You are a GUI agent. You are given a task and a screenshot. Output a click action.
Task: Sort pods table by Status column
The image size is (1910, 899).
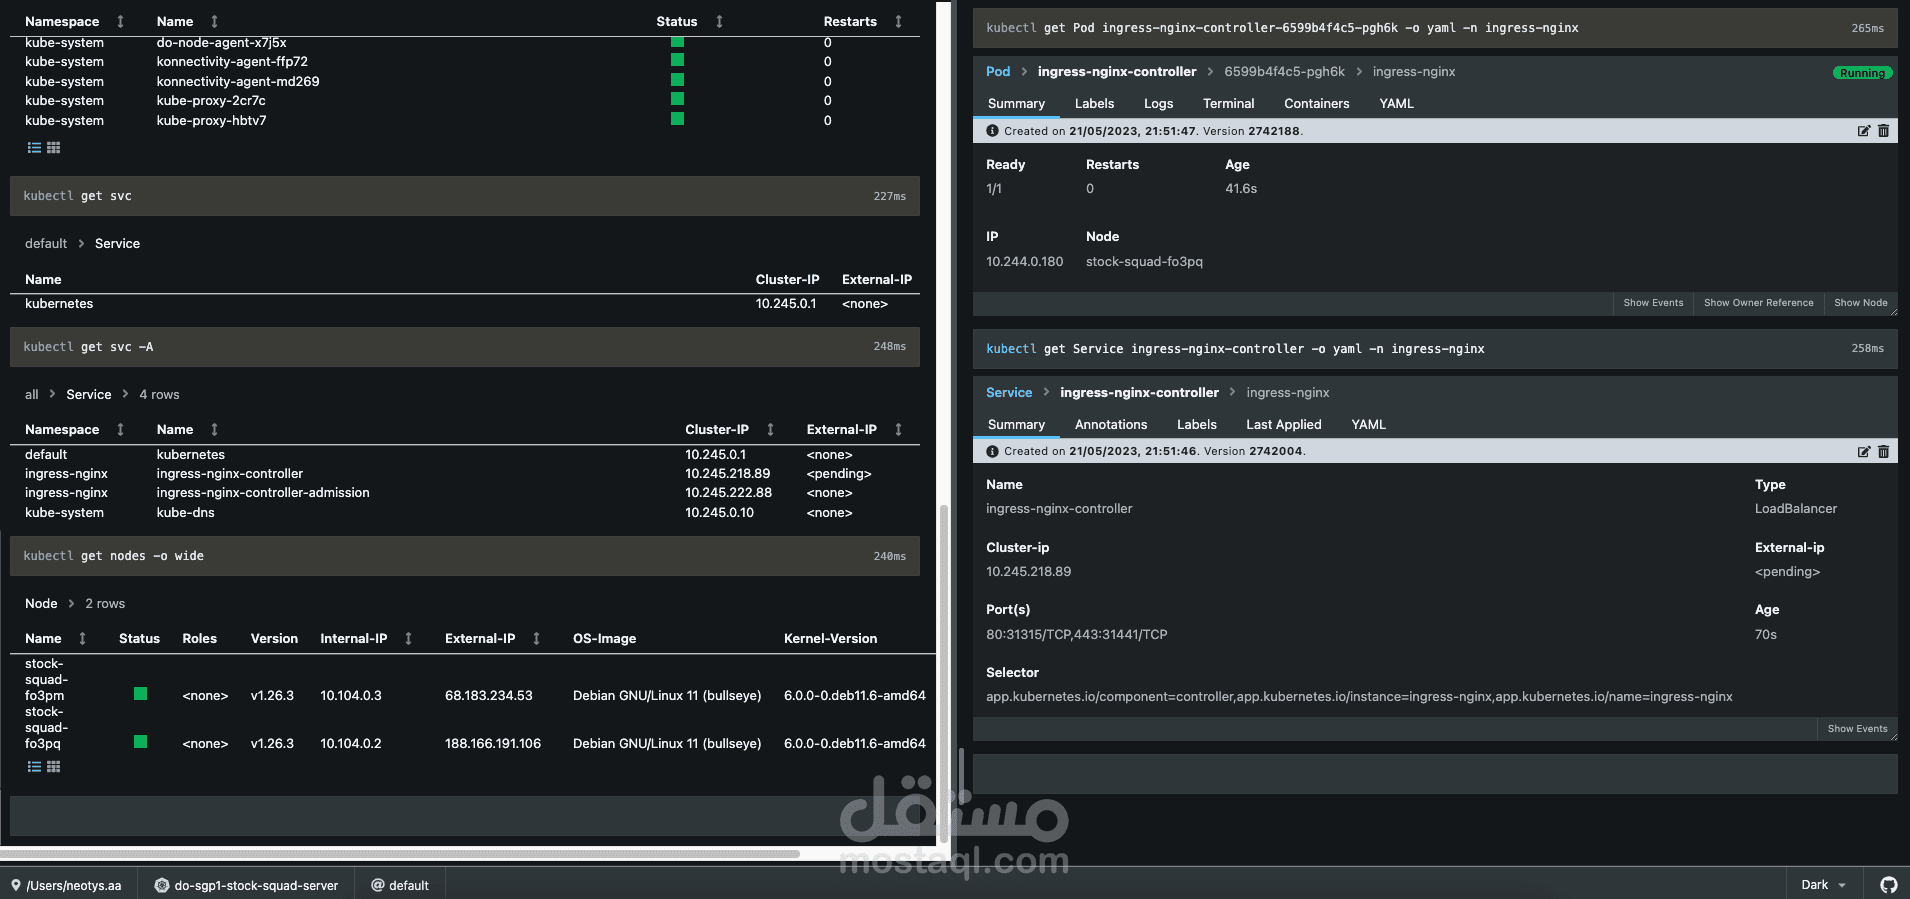coord(719,21)
